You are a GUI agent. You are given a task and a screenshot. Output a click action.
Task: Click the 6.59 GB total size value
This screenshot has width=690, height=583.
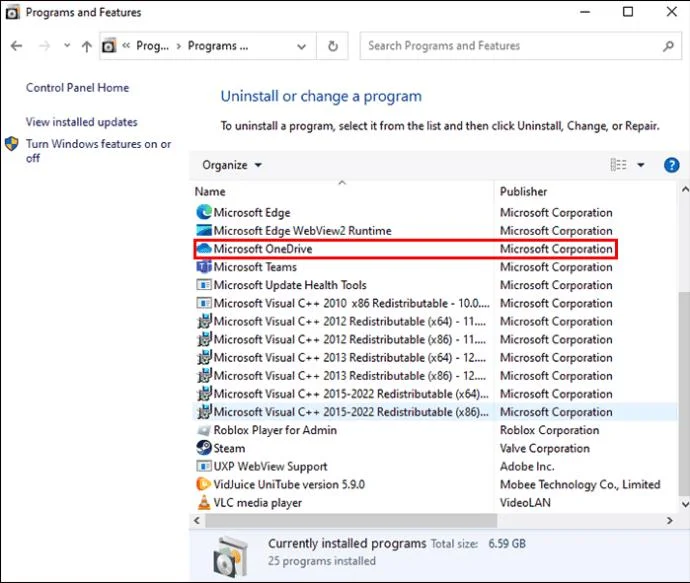click(507, 544)
